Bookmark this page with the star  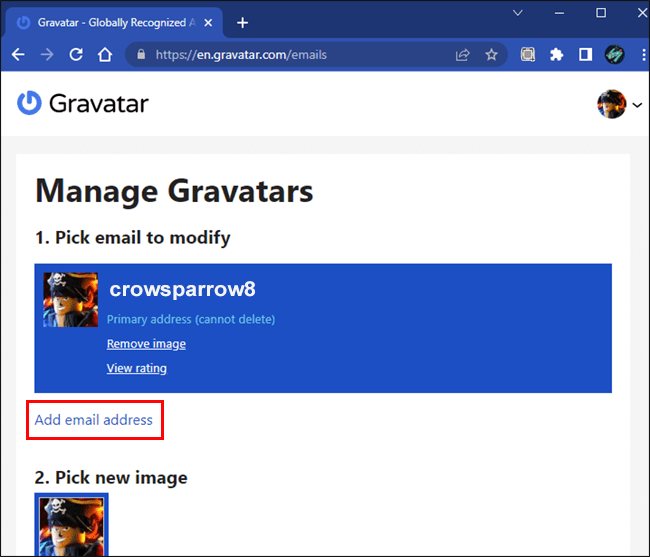click(x=491, y=54)
